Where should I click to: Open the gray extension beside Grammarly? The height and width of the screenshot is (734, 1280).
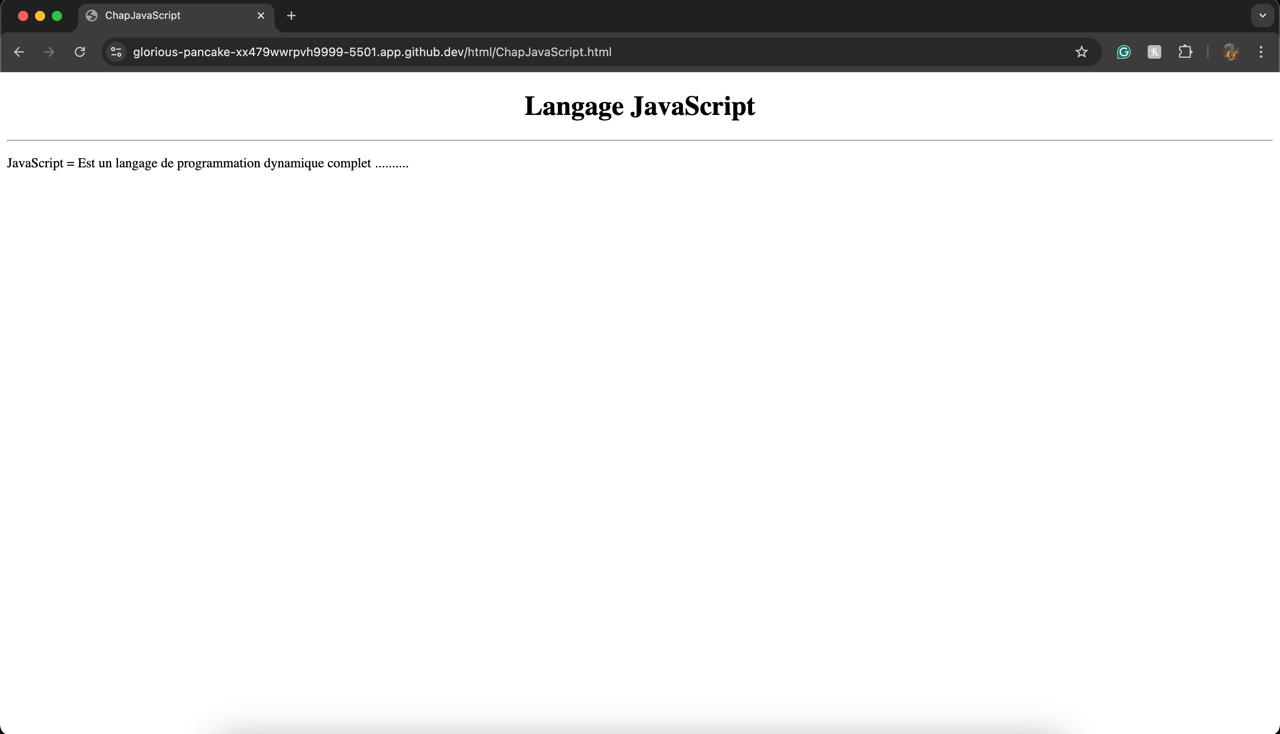1154,52
